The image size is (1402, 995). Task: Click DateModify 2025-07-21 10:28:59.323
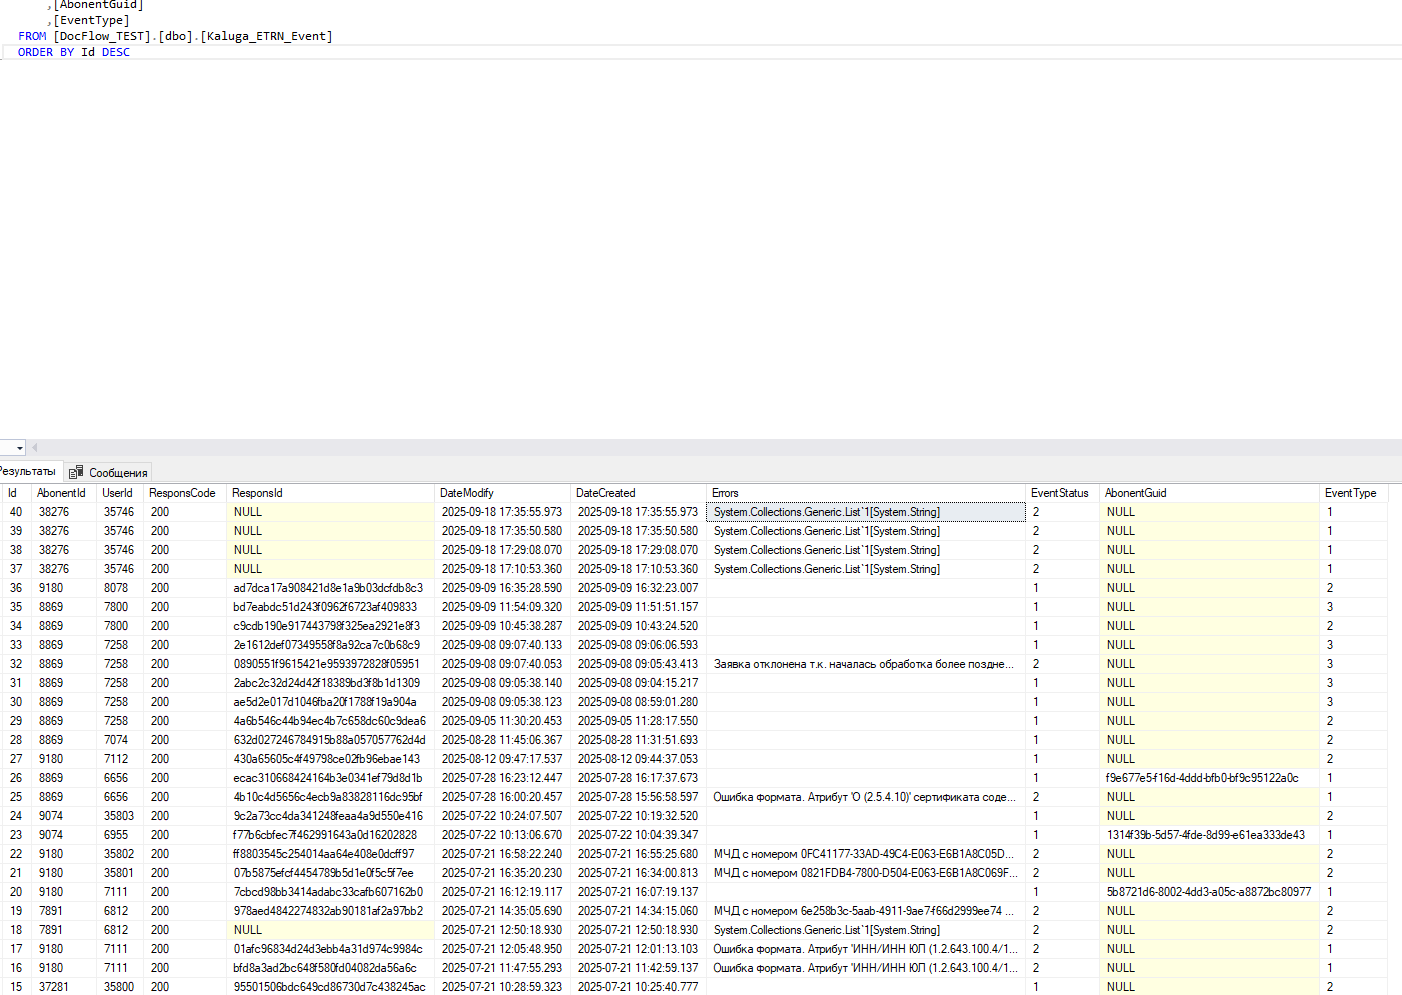tap(502, 987)
